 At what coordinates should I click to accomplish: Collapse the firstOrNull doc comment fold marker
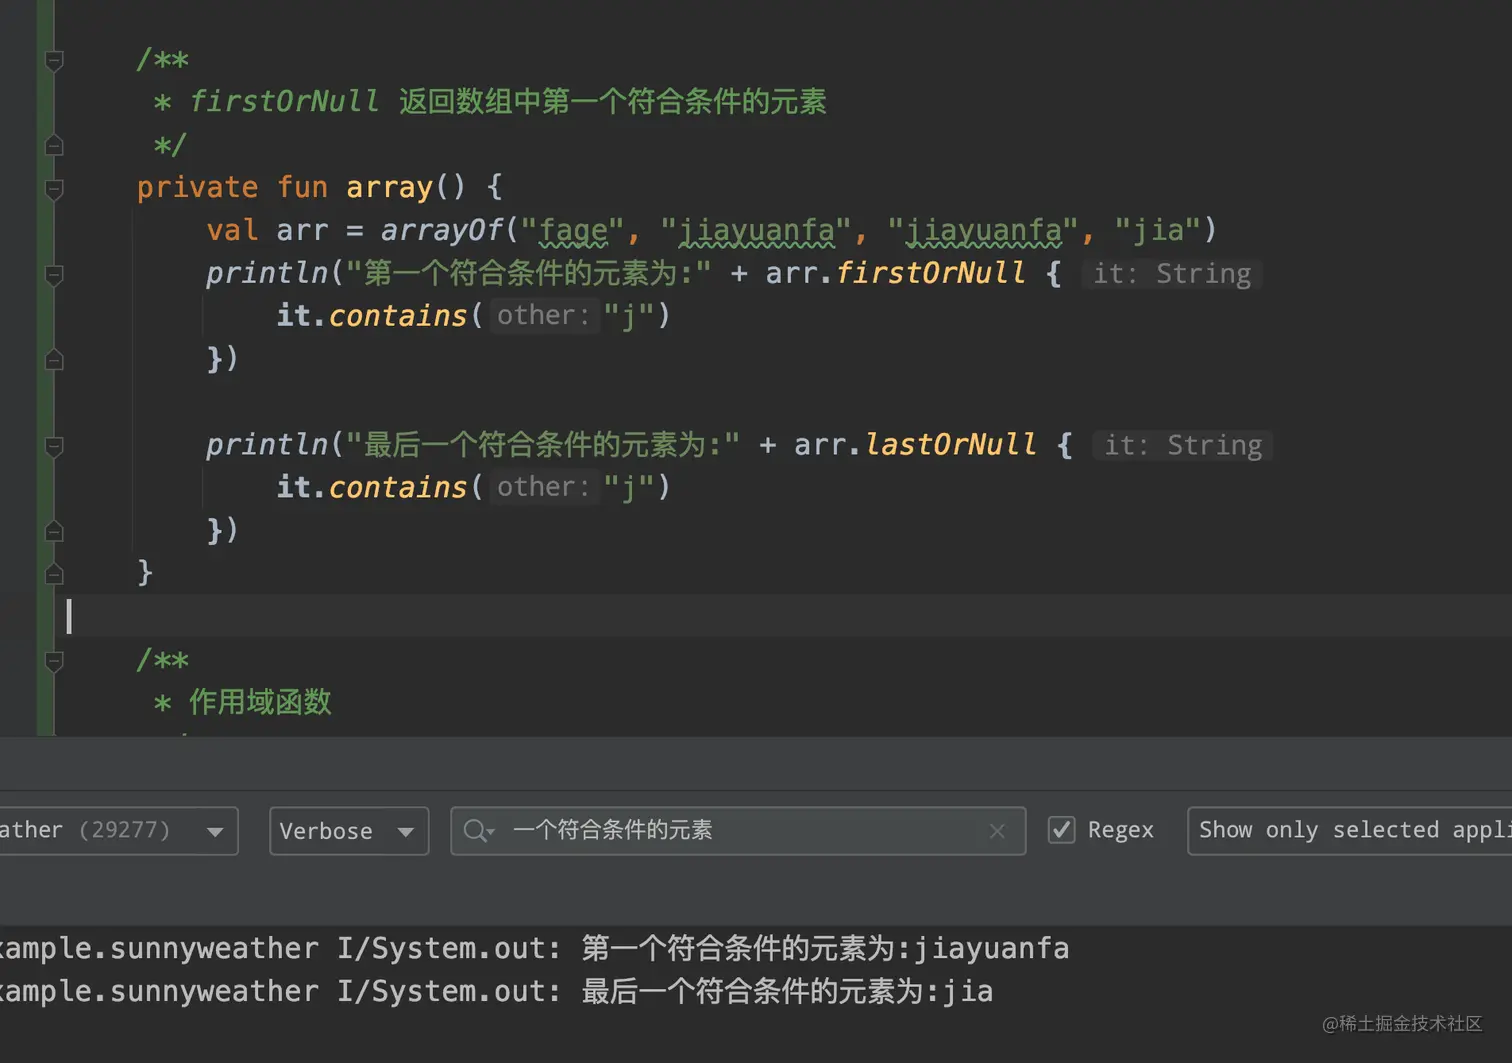55,61
